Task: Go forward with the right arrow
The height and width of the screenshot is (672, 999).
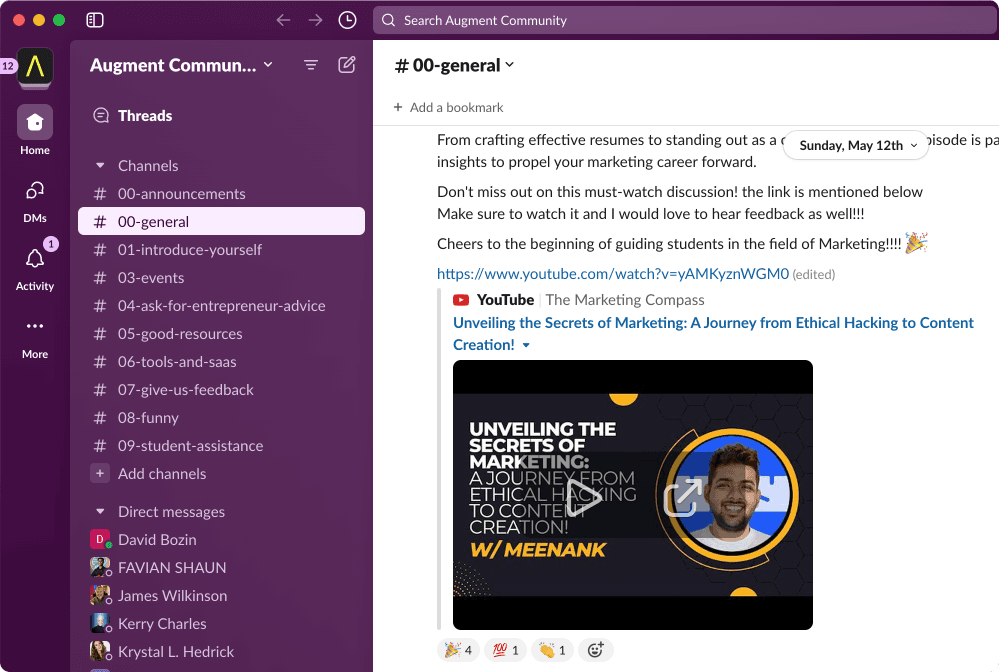Action: [x=315, y=20]
